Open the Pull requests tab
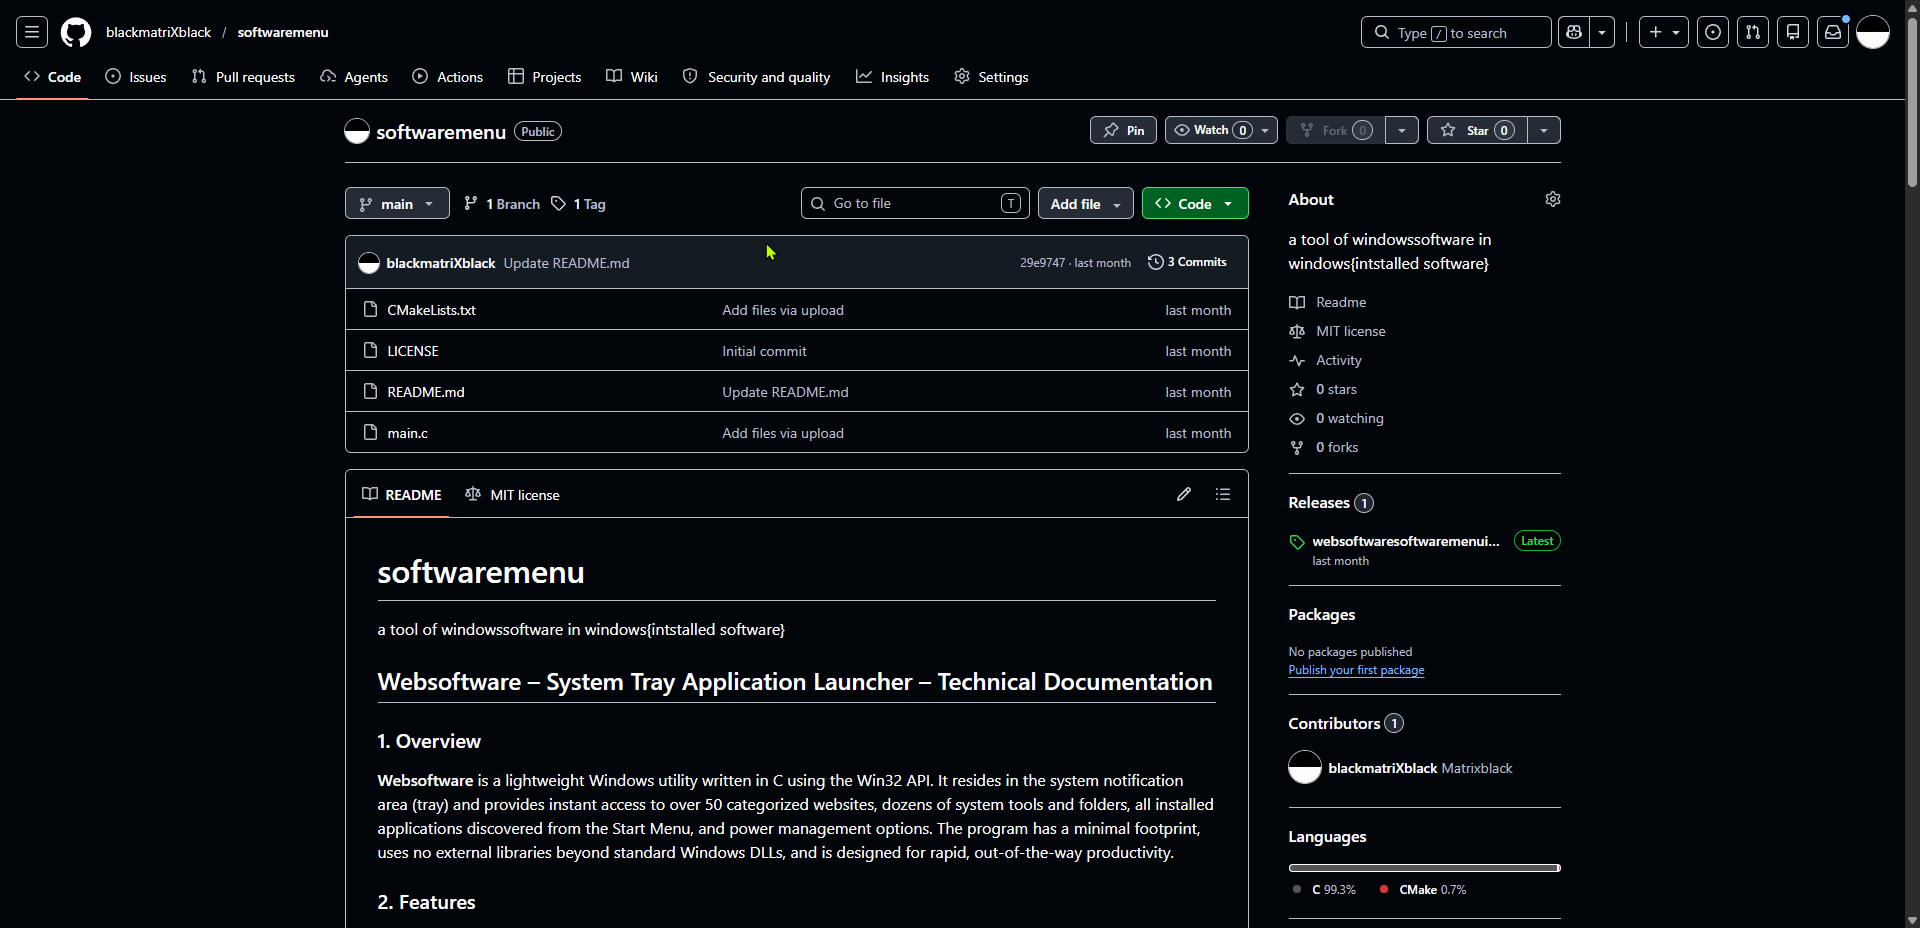 [243, 77]
